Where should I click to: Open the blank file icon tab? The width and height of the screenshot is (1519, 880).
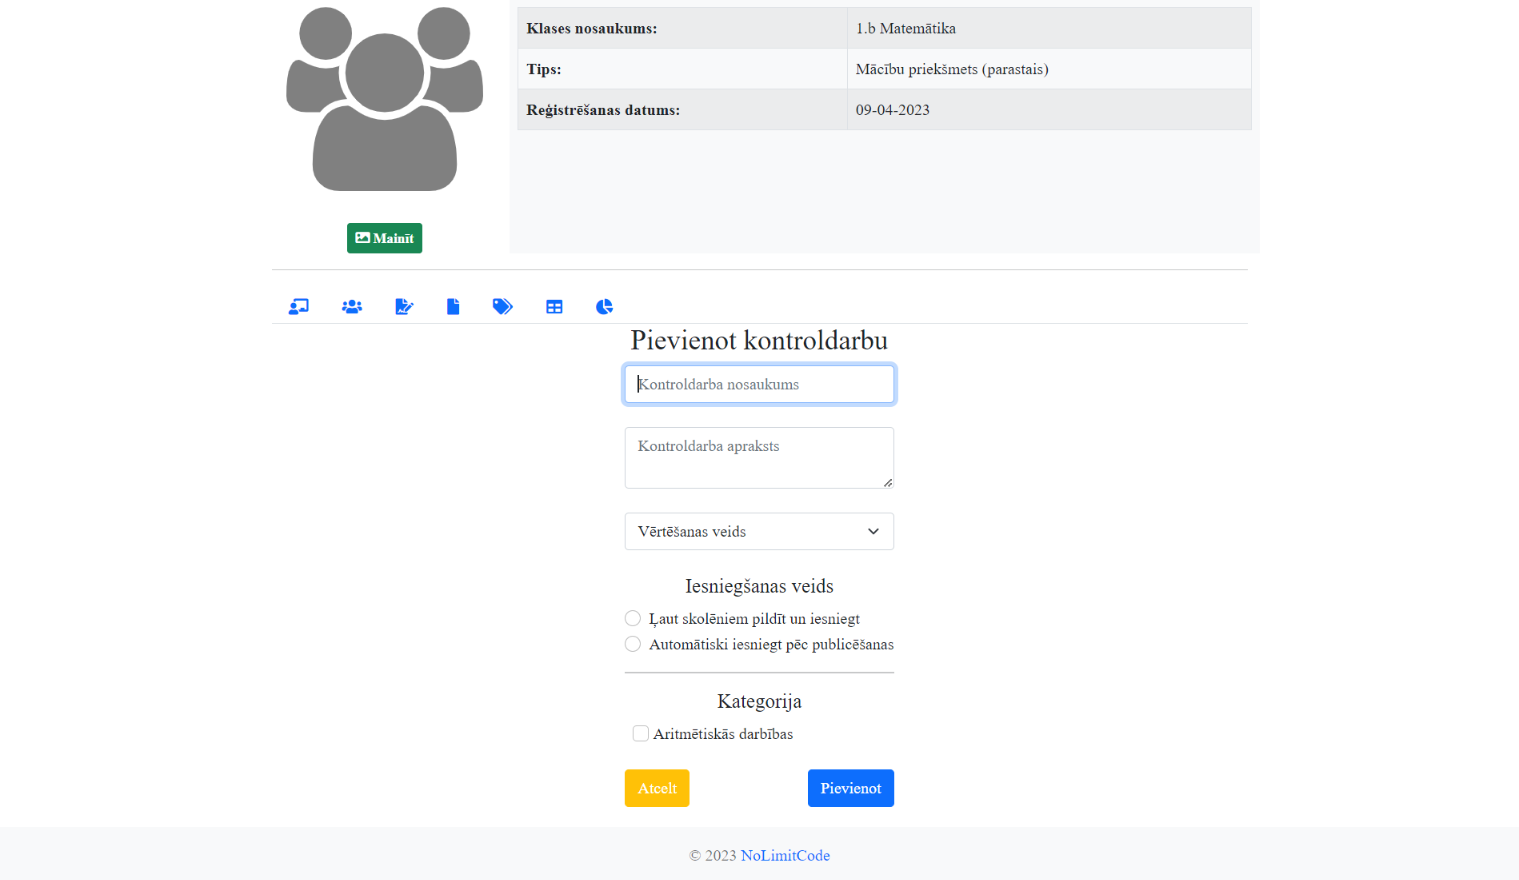(x=453, y=307)
